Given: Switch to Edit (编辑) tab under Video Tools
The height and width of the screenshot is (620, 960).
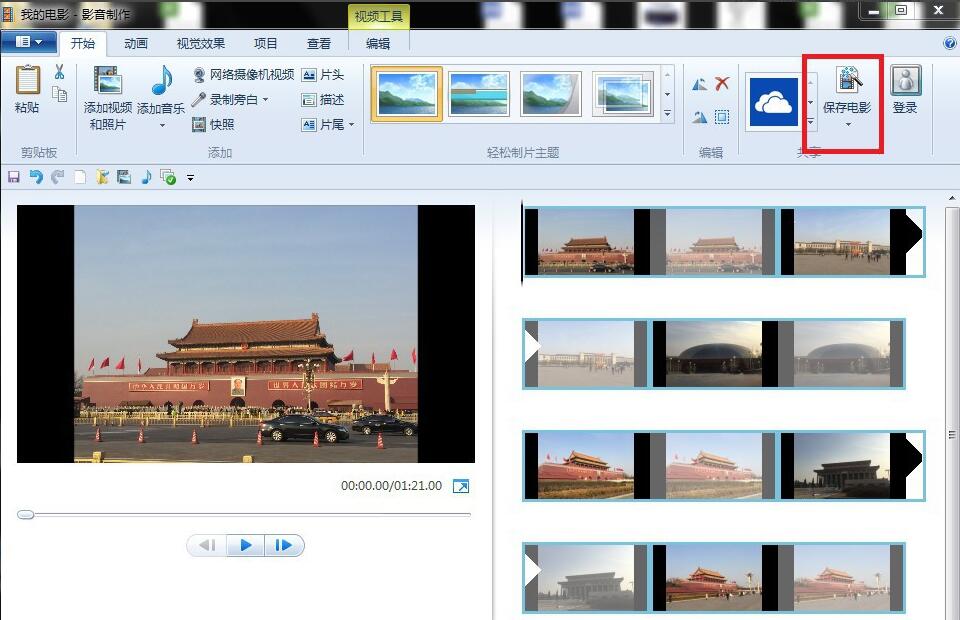Looking at the screenshot, I should coord(378,43).
